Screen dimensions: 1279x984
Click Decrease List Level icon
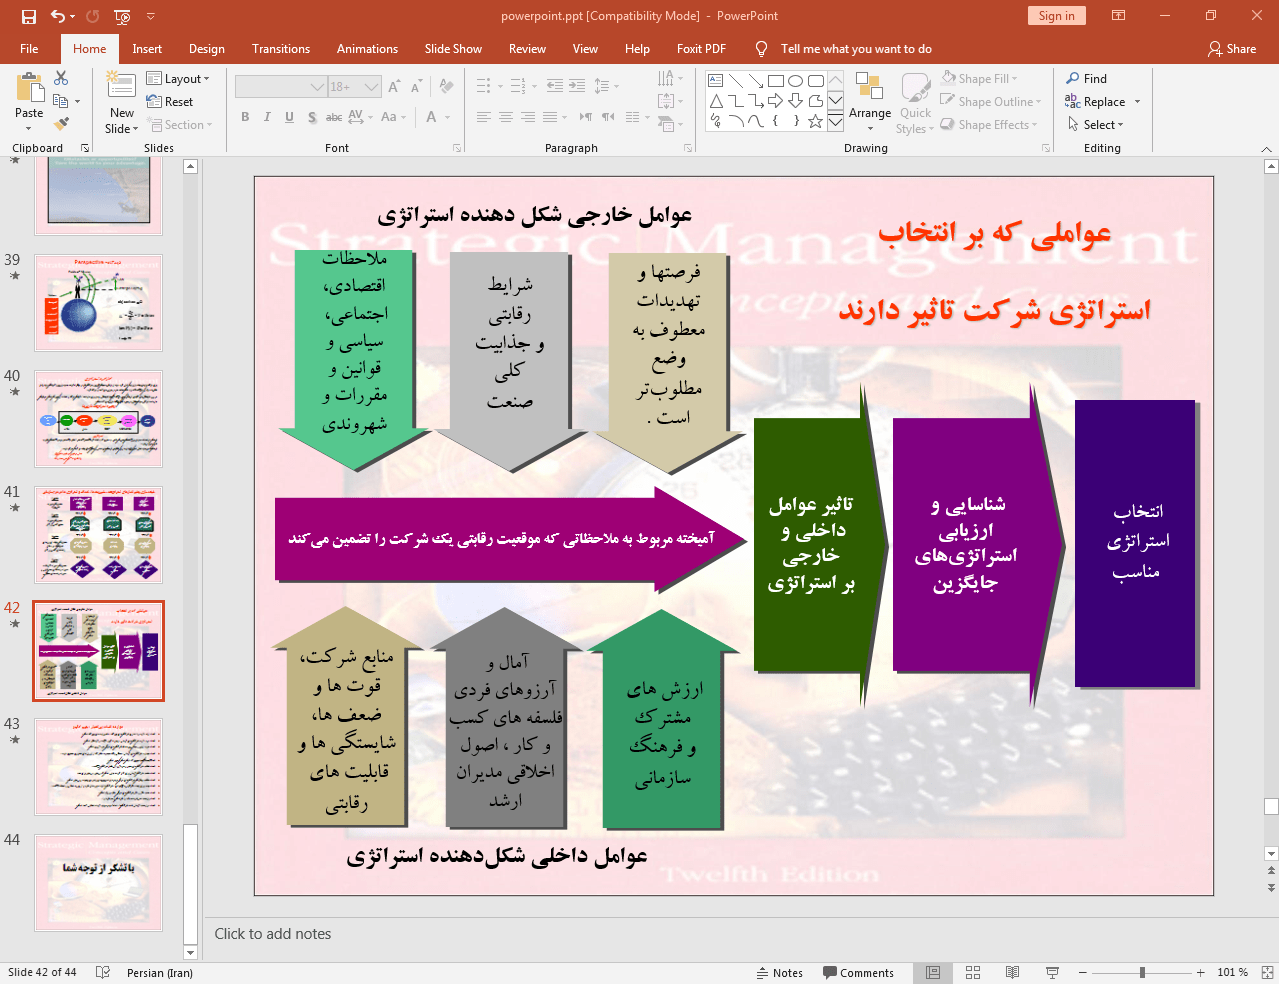click(555, 86)
